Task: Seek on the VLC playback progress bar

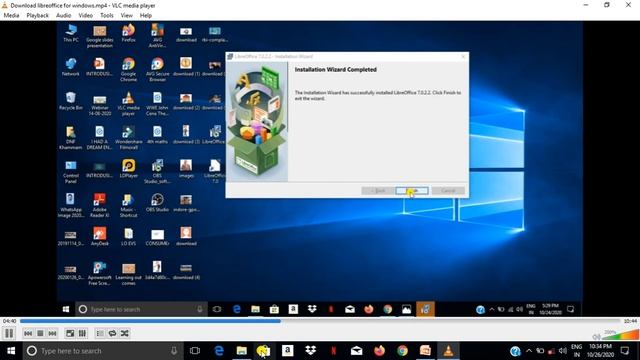Action: (320, 321)
